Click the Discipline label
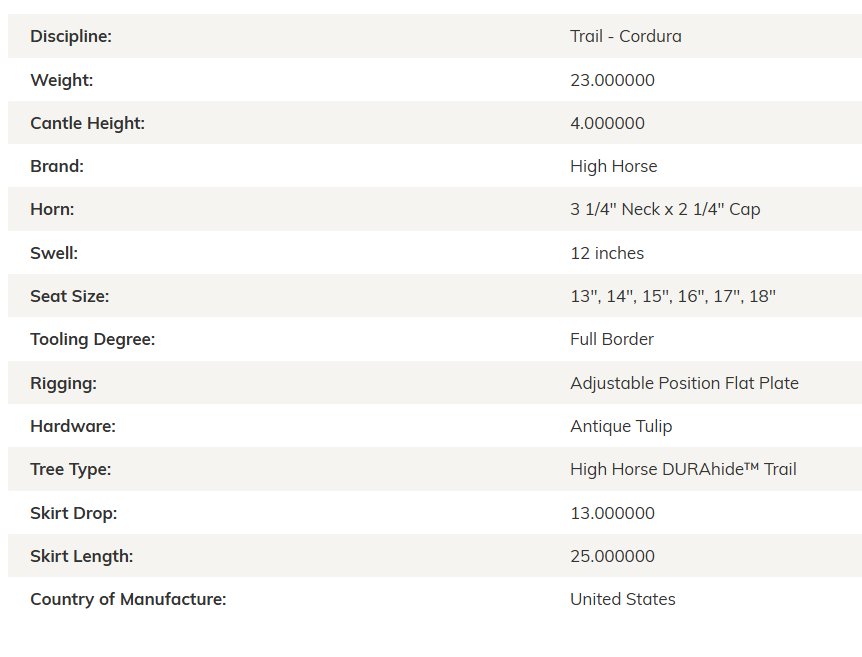Image resolution: width=862 pixels, height=657 pixels. (71, 36)
